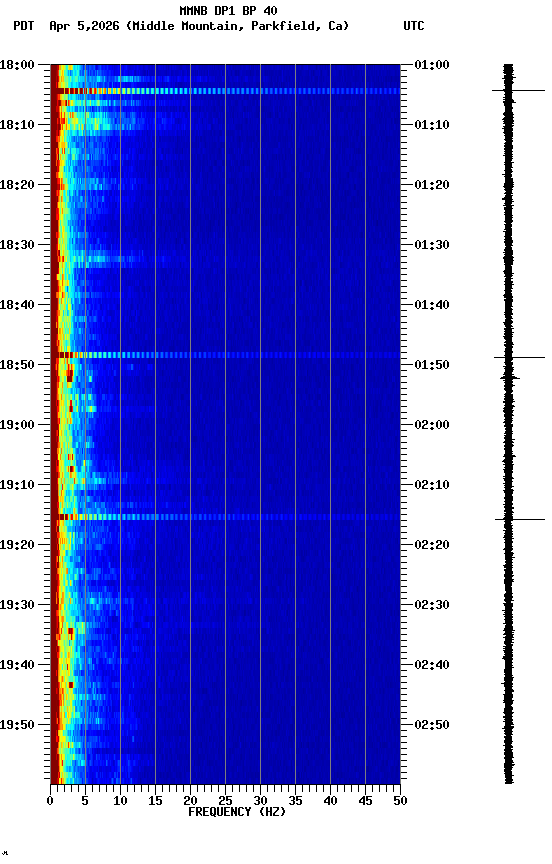Click the '18:10' PDT time label
The width and height of the screenshot is (552, 864).
pyautogui.click(x=17, y=125)
